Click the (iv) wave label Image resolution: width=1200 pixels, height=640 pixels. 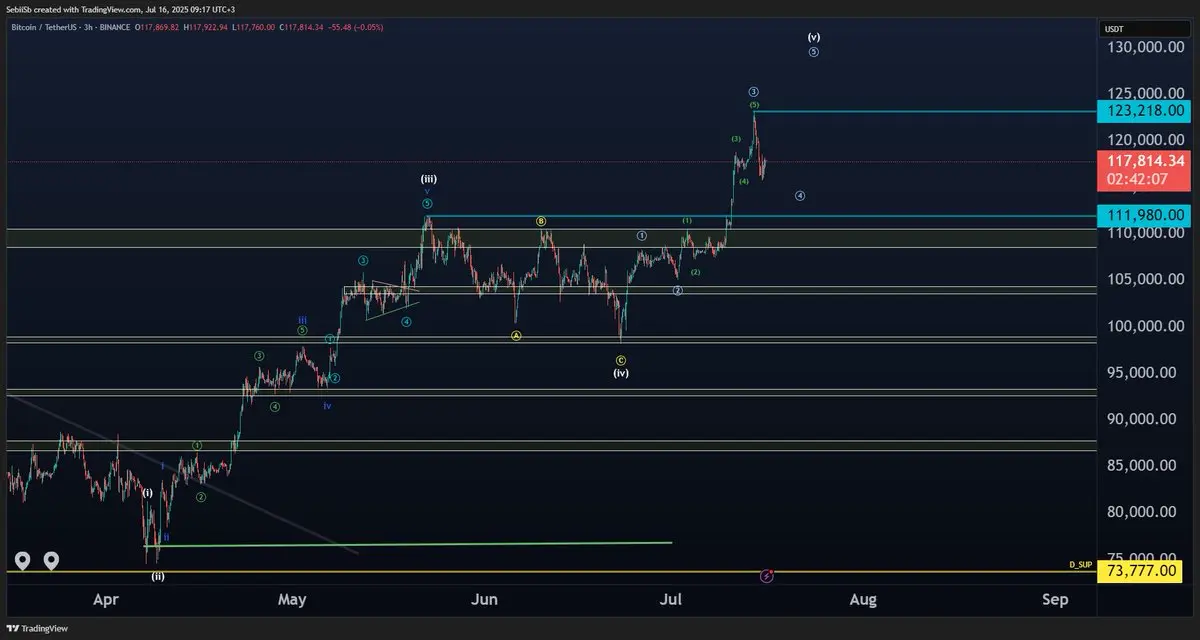(621, 372)
